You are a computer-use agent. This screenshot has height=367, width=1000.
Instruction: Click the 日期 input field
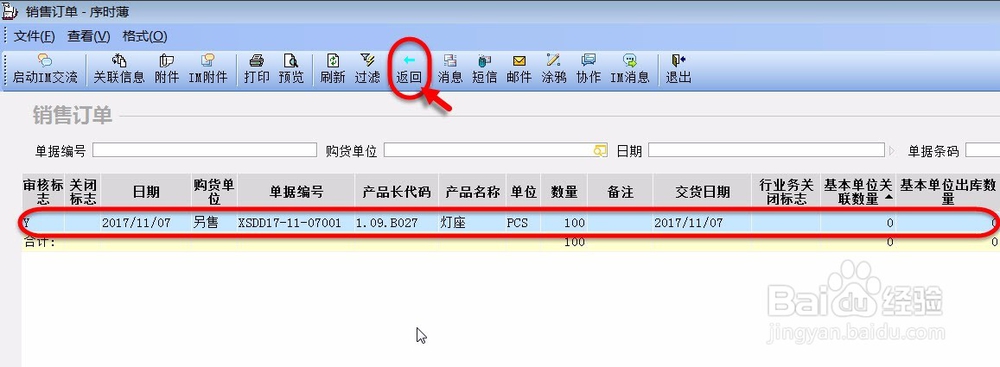767,151
